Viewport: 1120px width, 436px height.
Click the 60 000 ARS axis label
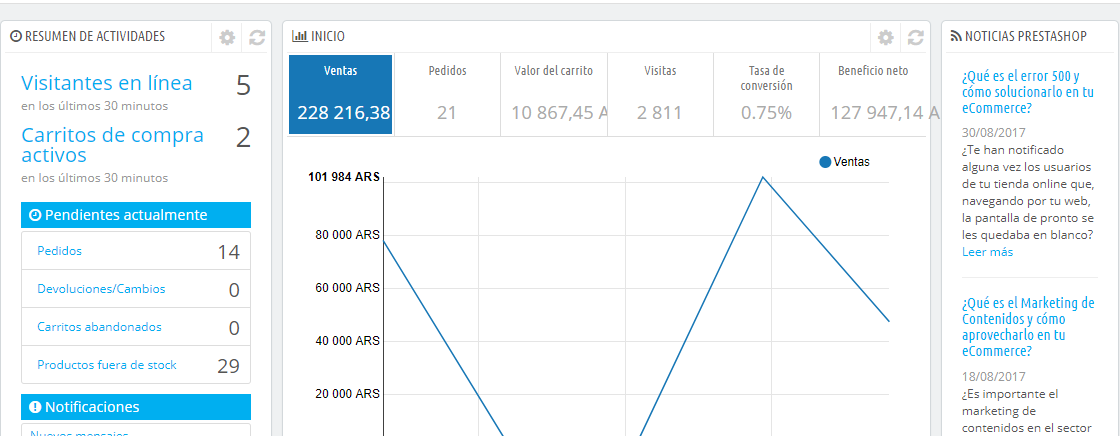(347, 288)
